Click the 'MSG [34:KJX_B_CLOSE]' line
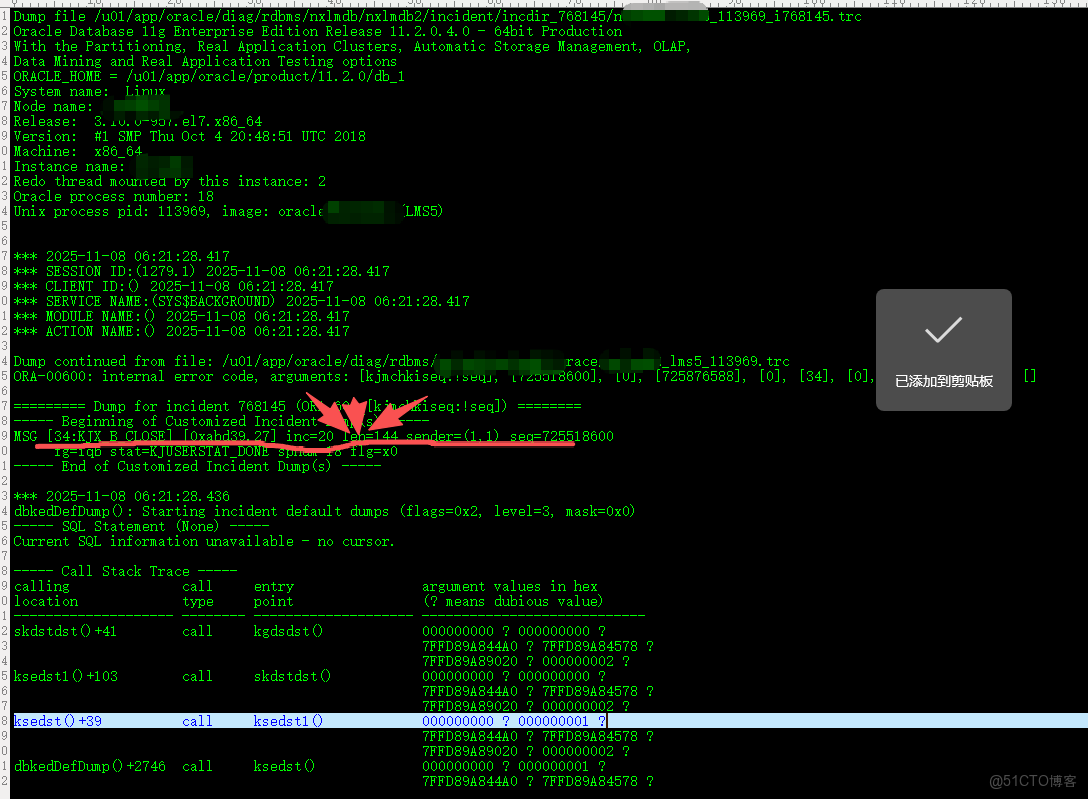The image size is (1088, 799). point(314,436)
